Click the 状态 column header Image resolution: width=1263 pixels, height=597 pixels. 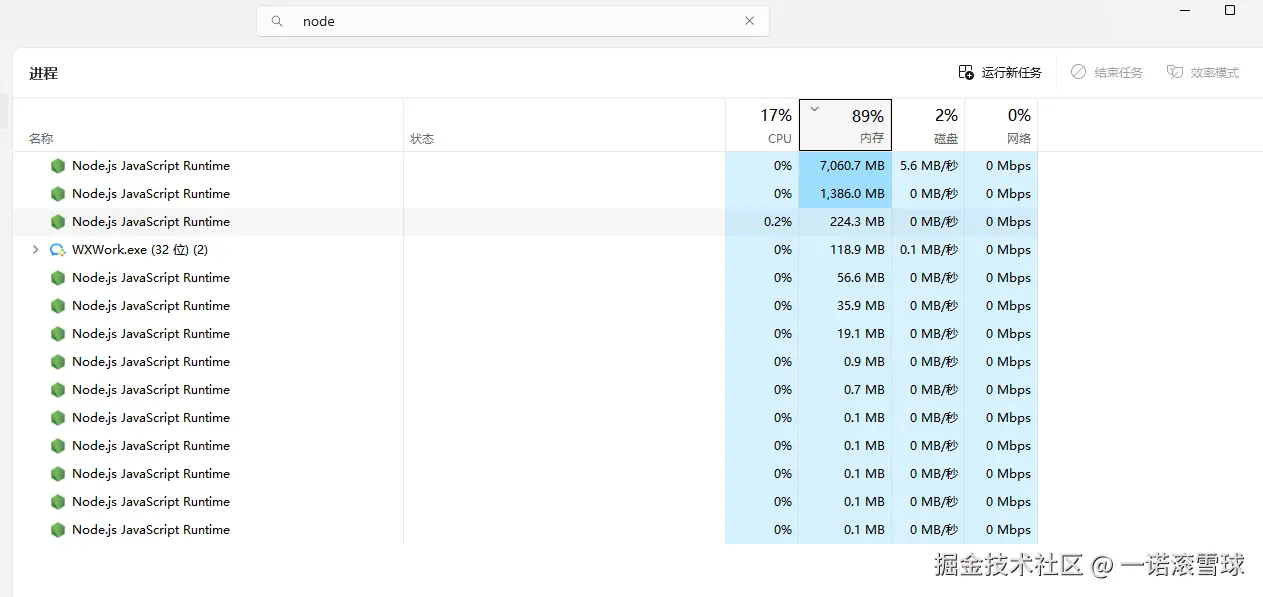point(564,125)
